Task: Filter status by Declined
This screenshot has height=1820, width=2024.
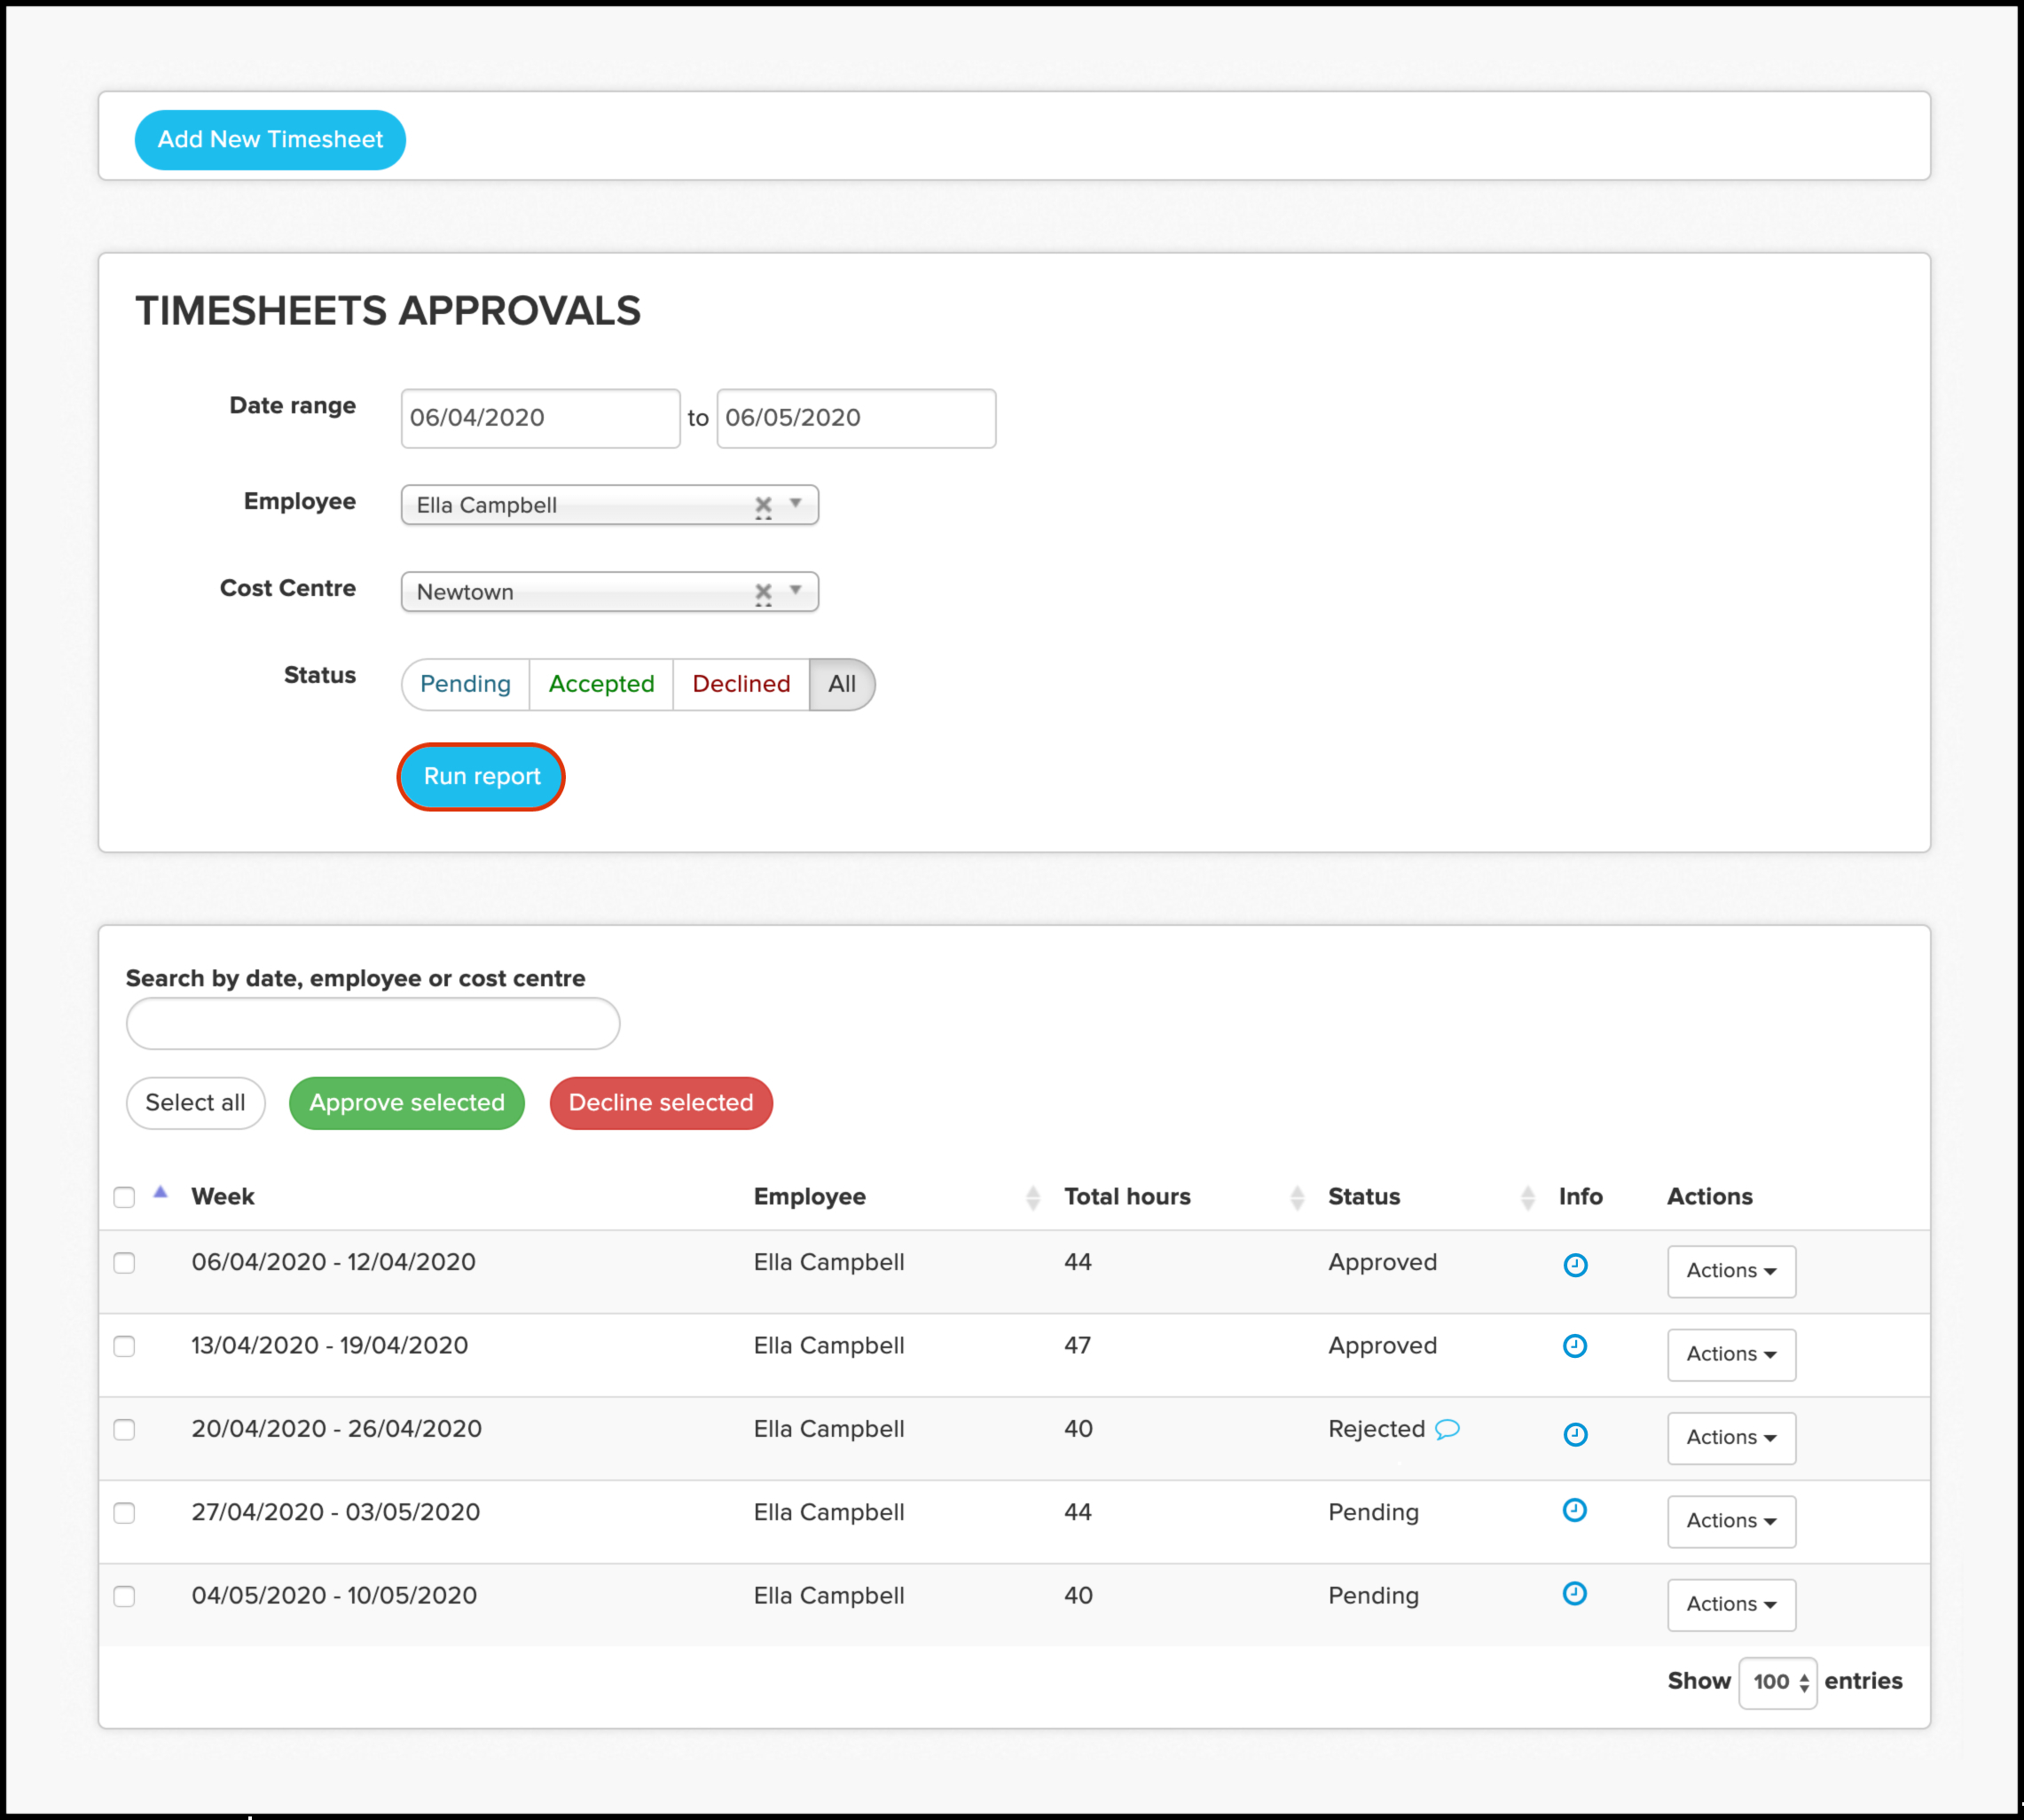Action: (x=741, y=684)
